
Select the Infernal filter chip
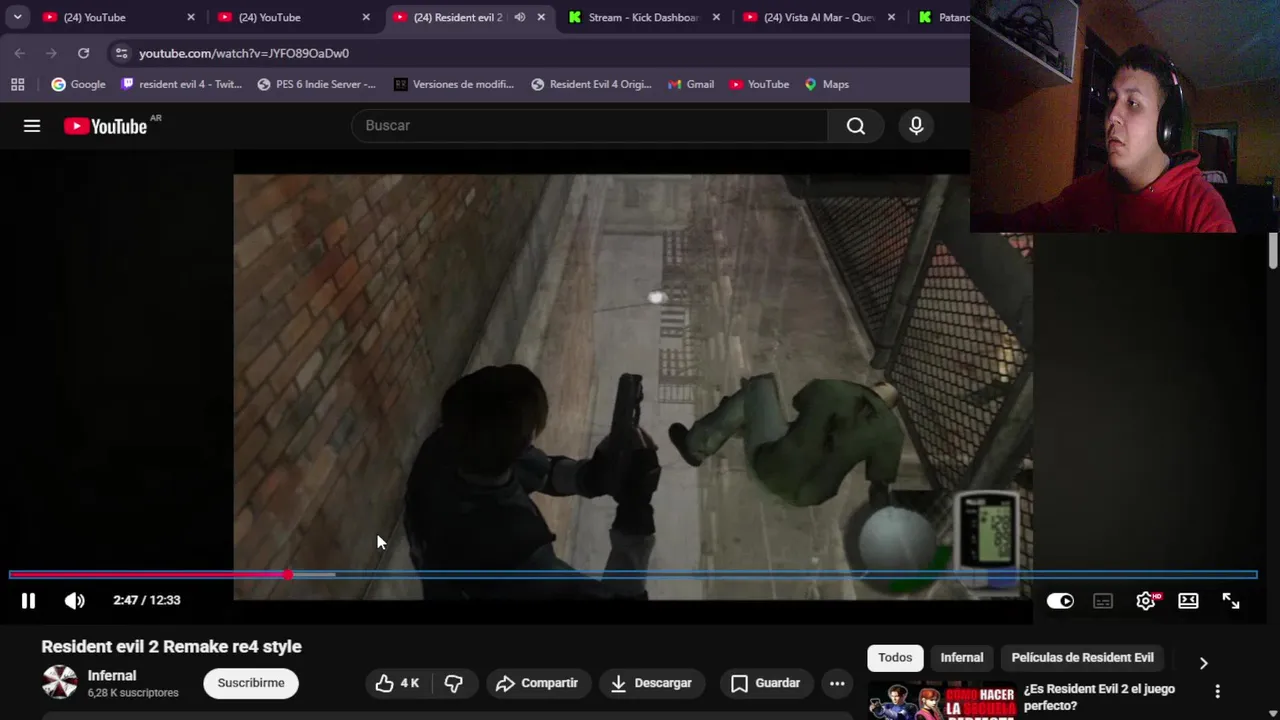point(962,657)
